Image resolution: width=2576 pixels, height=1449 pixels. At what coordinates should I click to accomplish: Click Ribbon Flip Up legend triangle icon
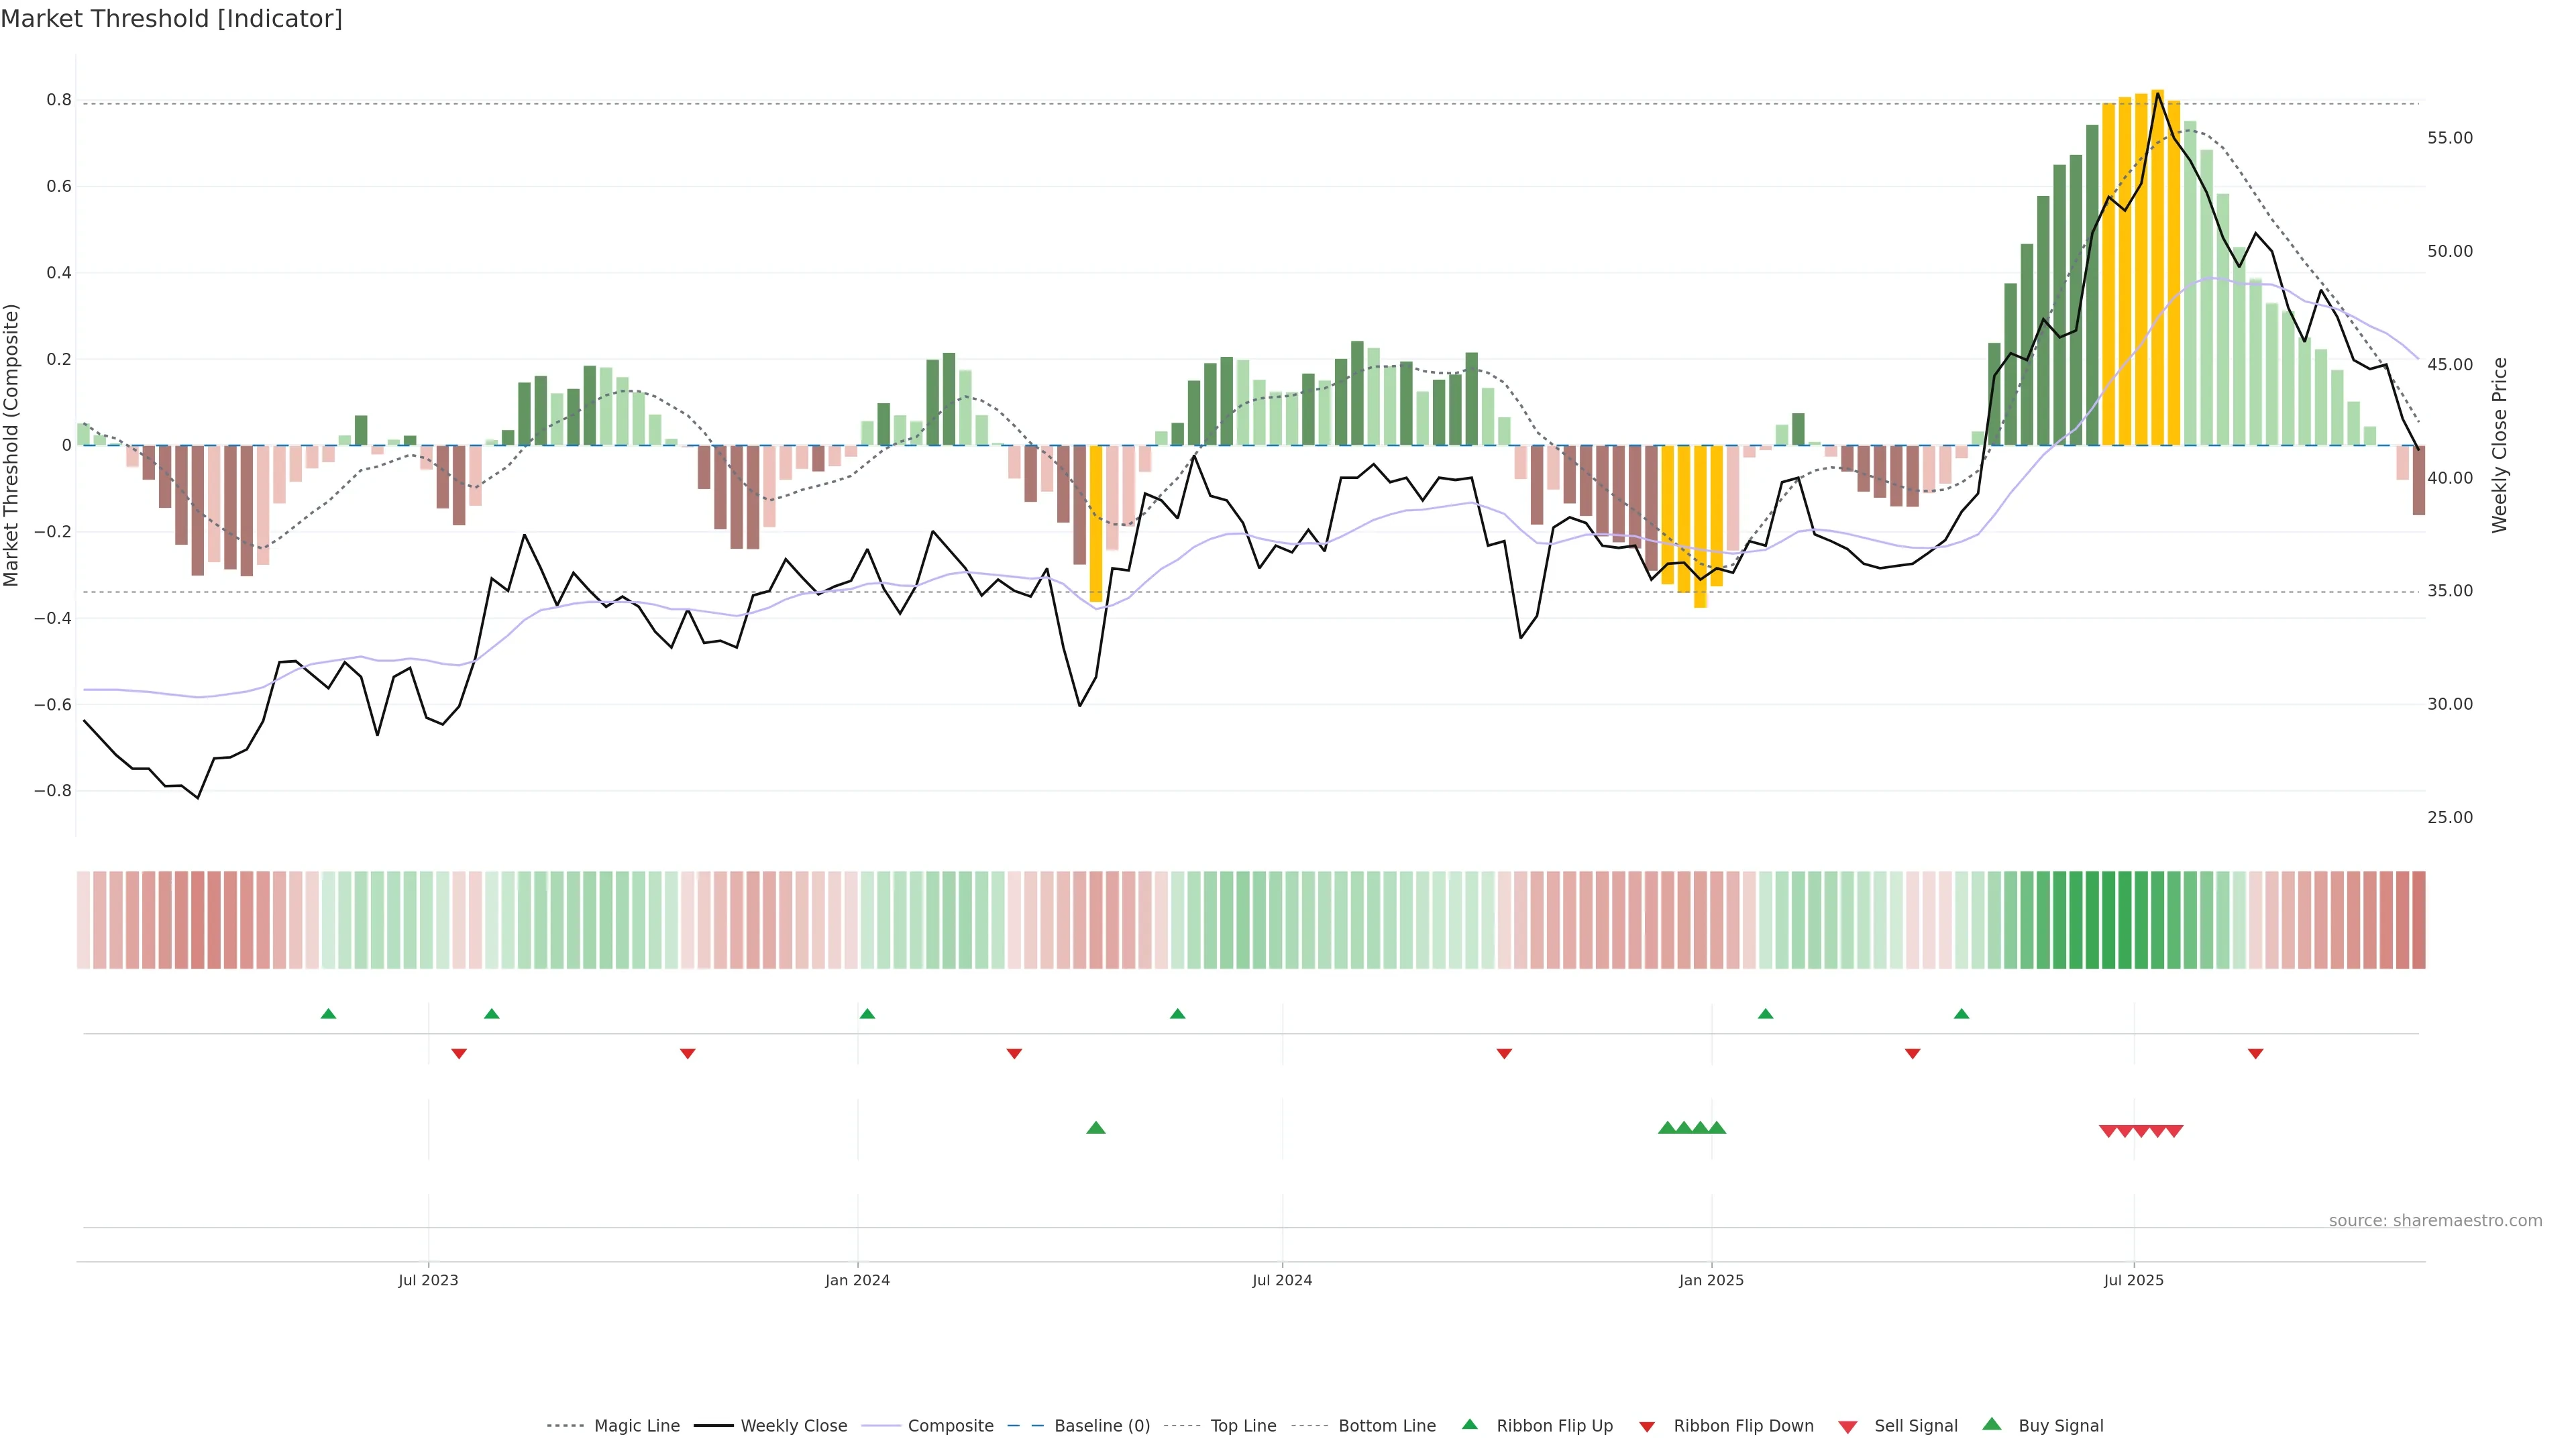coord(1469,1424)
